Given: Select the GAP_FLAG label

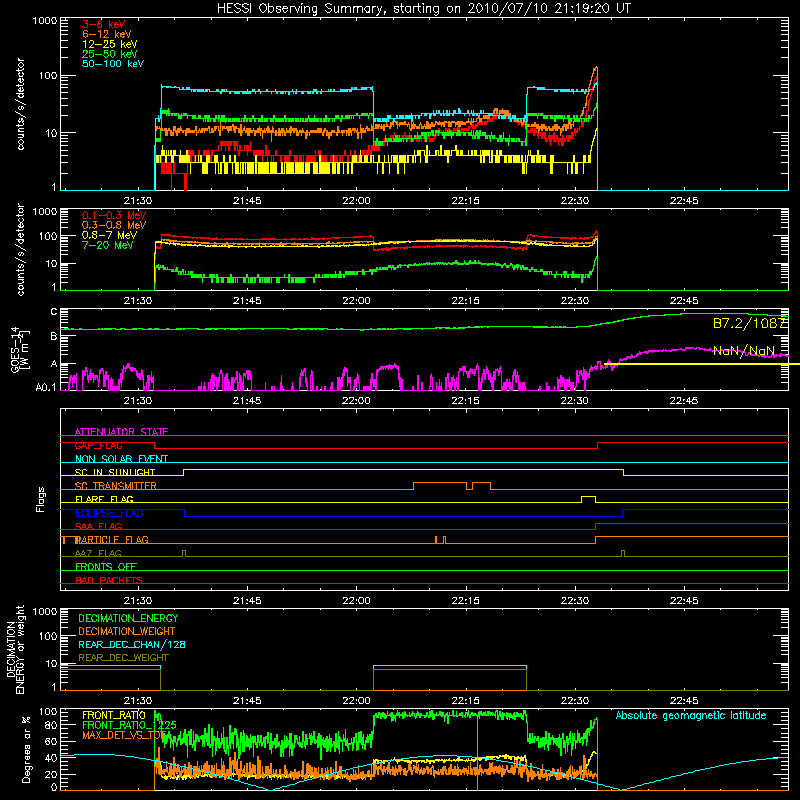Looking at the screenshot, I should pyautogui.click(x=98, y=445).
